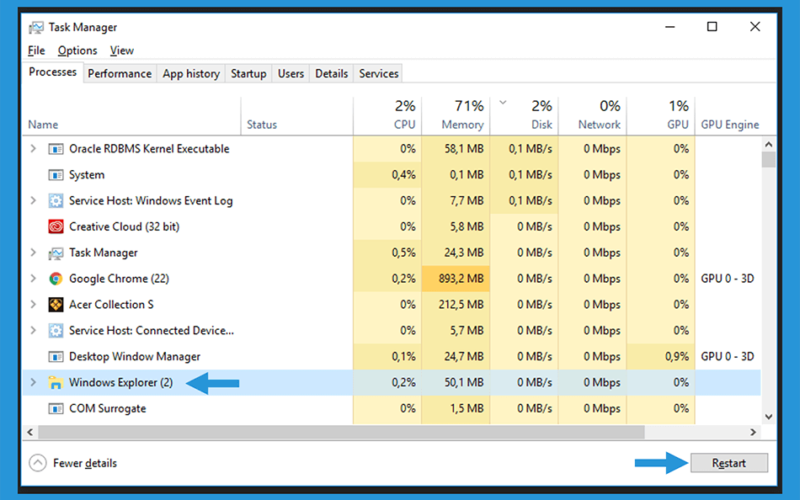Click the Service Host: Connected Device gear icon
This screenshot has height=500, width=800.
pos(56,331)
